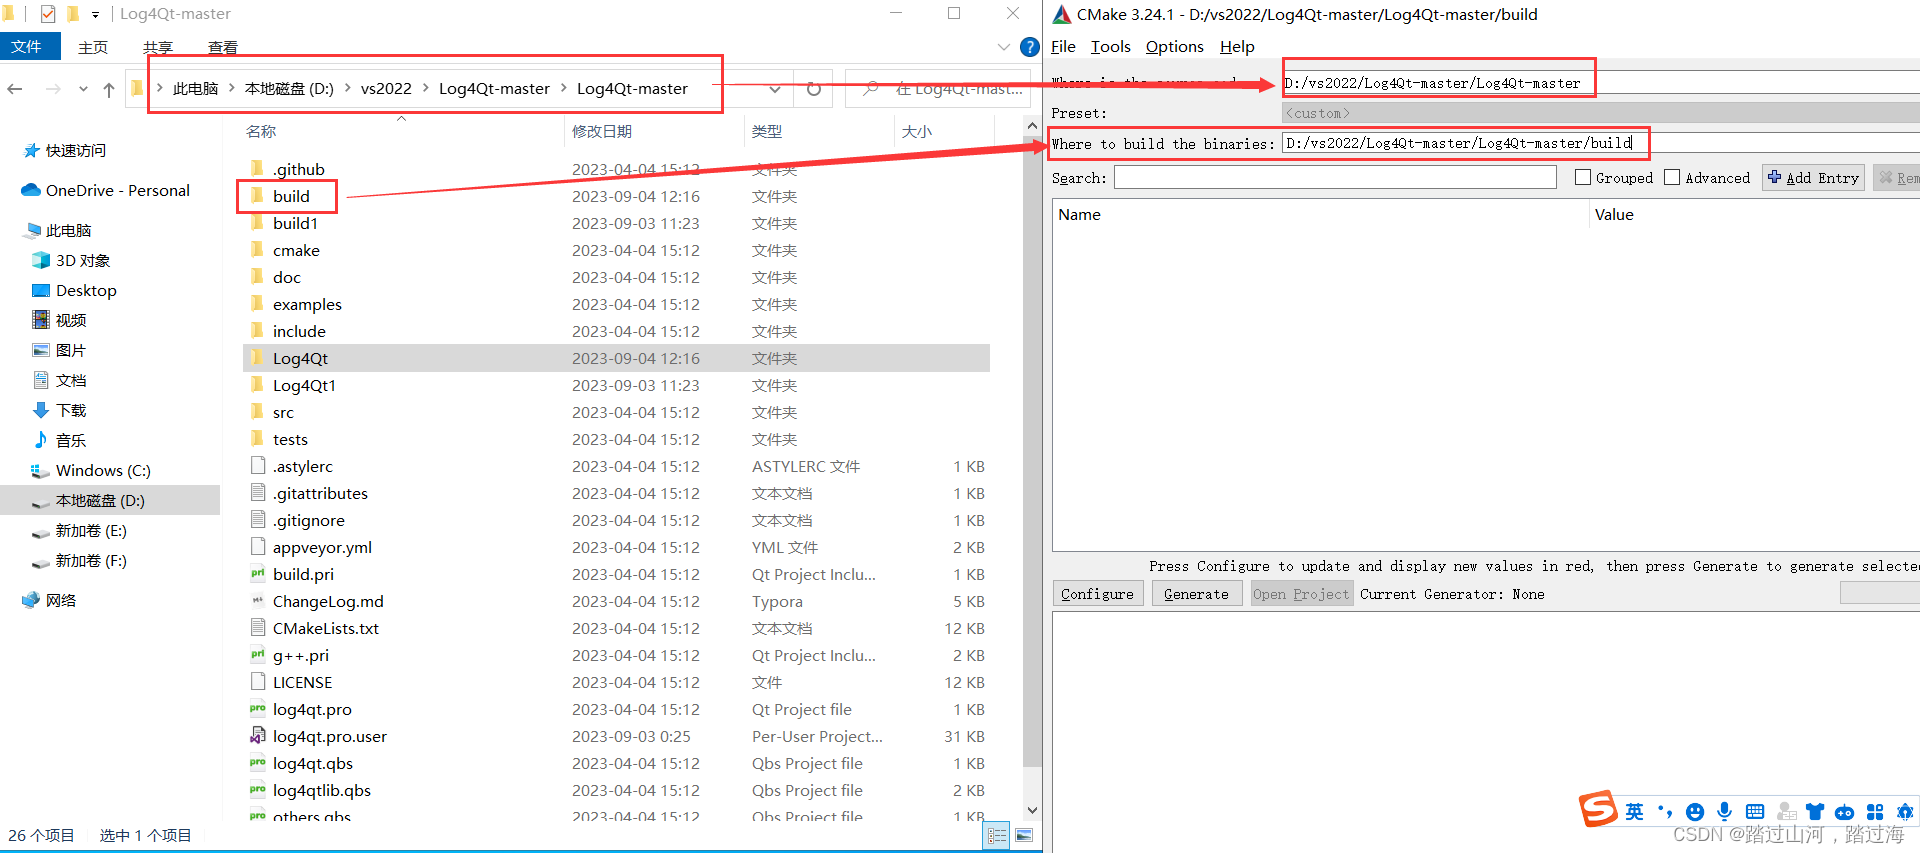
Task: Open the CMake Help menu
Action: (x=1237, y=46)
